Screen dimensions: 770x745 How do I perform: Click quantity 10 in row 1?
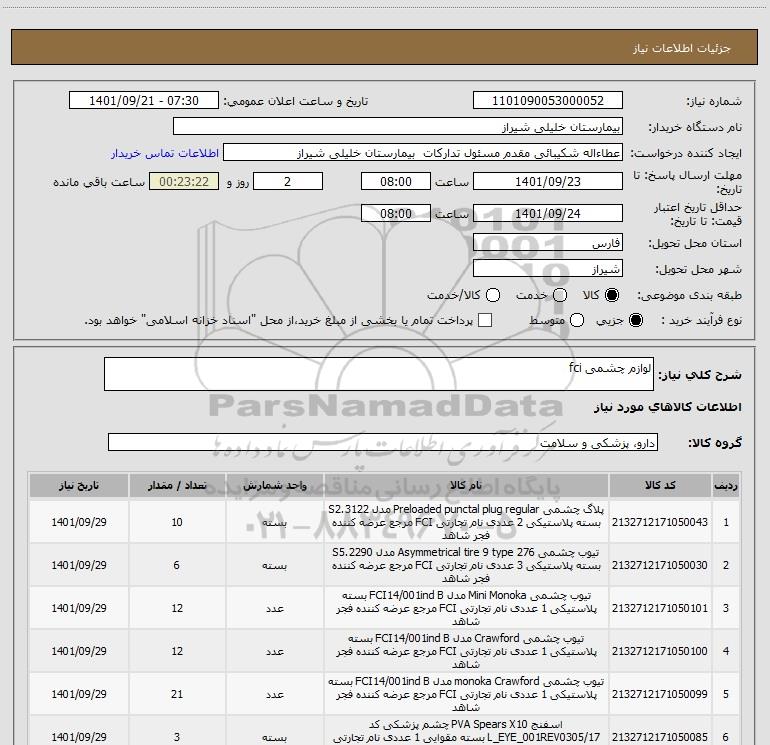[177, 522]
